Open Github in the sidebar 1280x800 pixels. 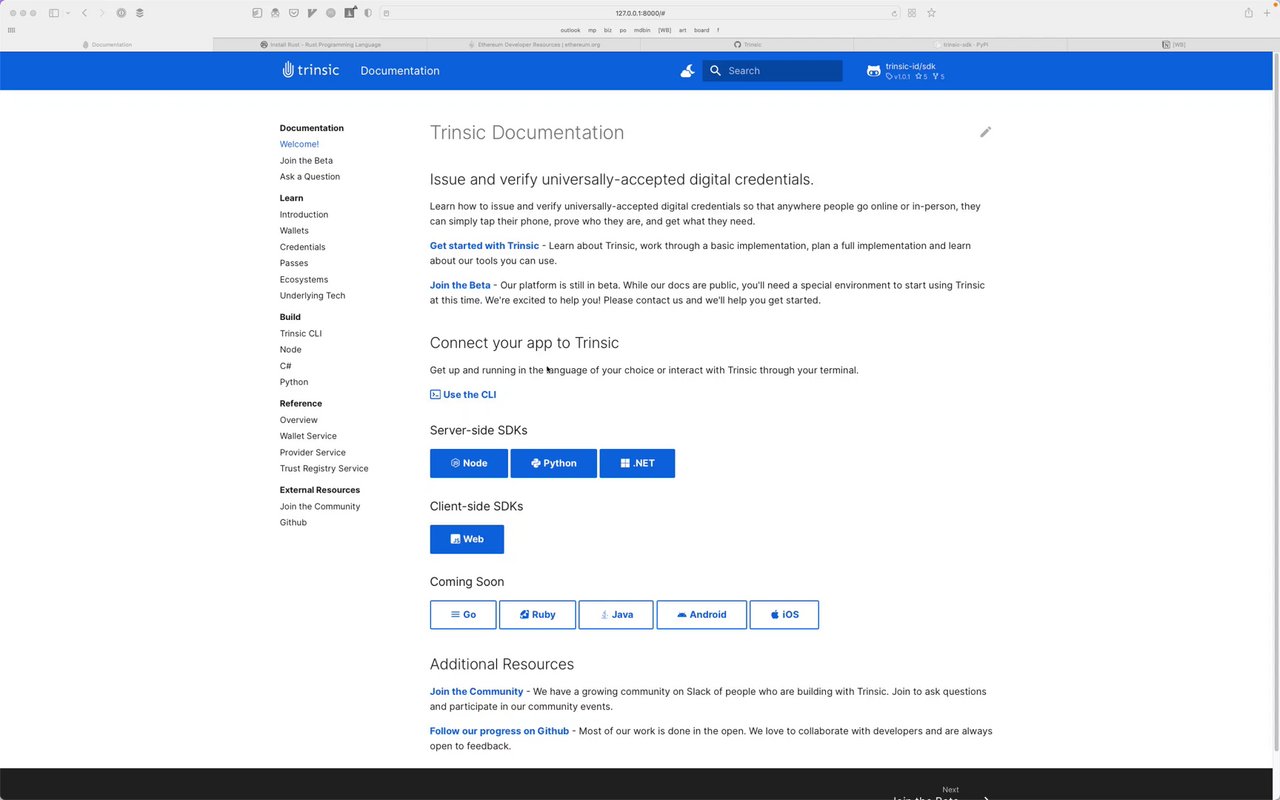[293, 522]
